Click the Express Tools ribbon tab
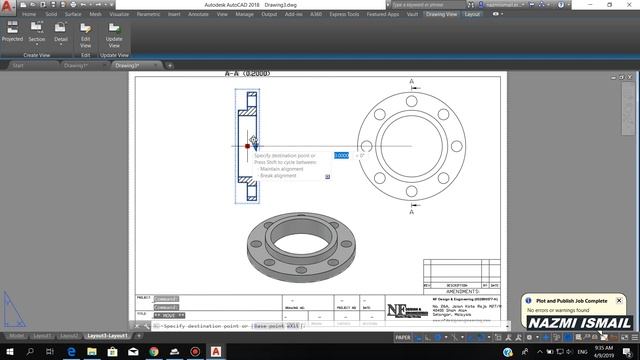Screen dimensions: 640x360 pyautogui.click(x=344, y=14)
